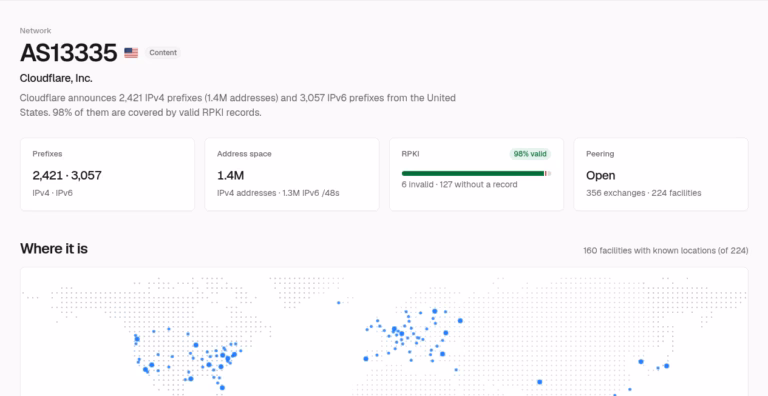Click the 6 invalid · 127 without a record text
This screenshot has width=768, height=396.
459,185
